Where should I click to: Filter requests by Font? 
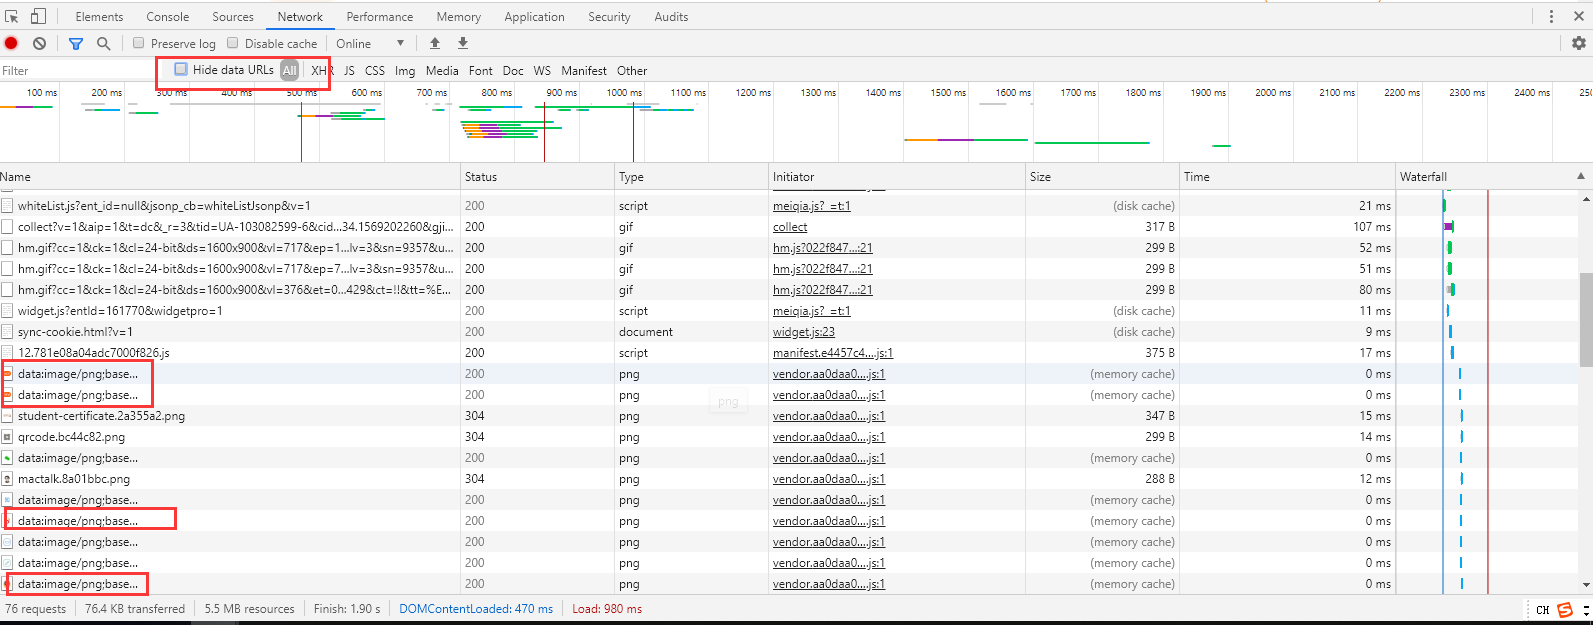point(481,71)
